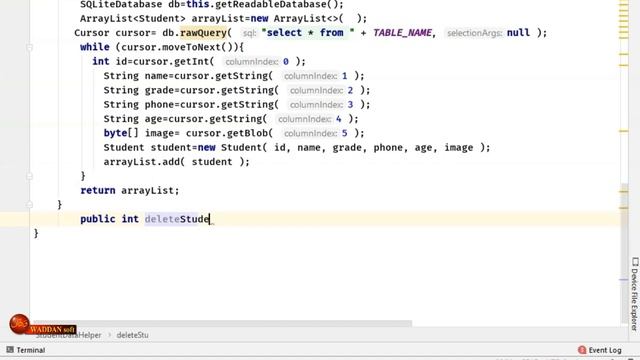Open the Terminal tool window
The width and height of the screenshot is (640, 360).
click(x=26, y=350)
